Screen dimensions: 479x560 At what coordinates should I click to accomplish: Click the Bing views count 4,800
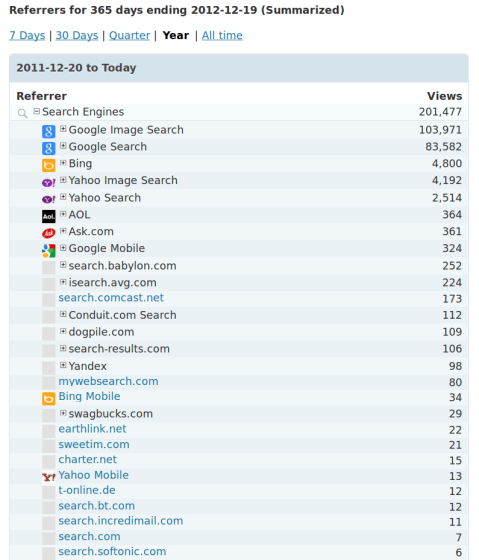click(x=446, y=164)
